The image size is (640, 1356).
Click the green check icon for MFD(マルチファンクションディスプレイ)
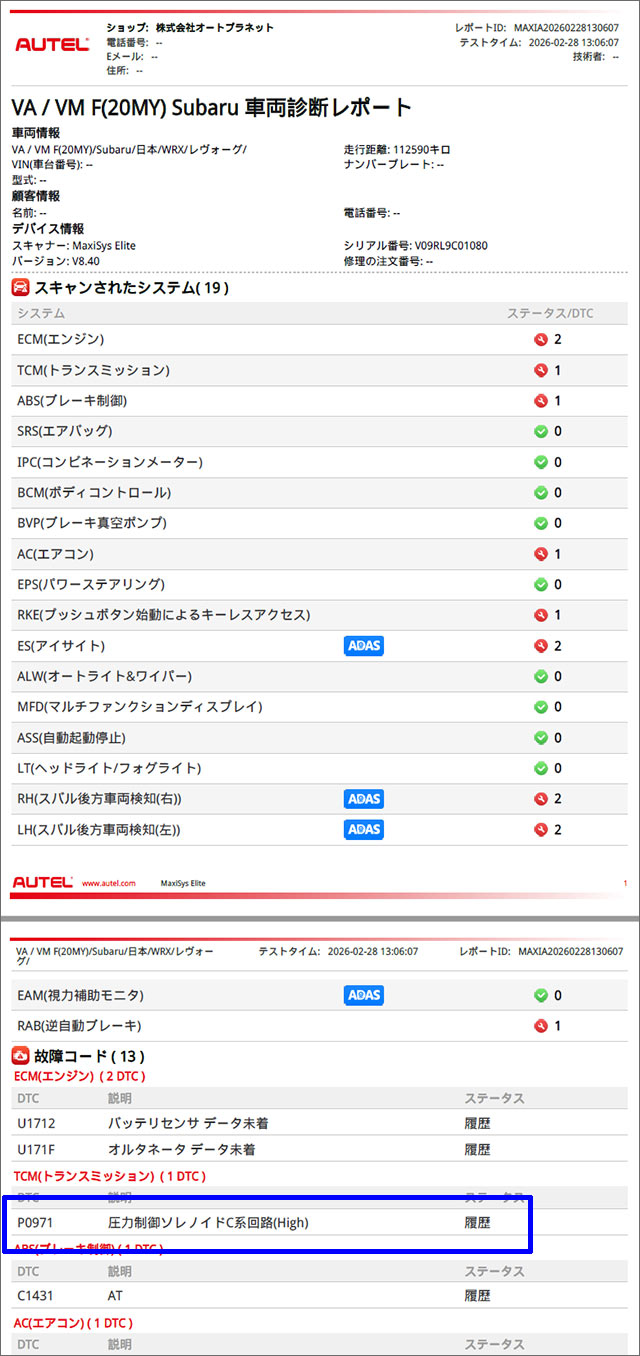pos(541,707)
